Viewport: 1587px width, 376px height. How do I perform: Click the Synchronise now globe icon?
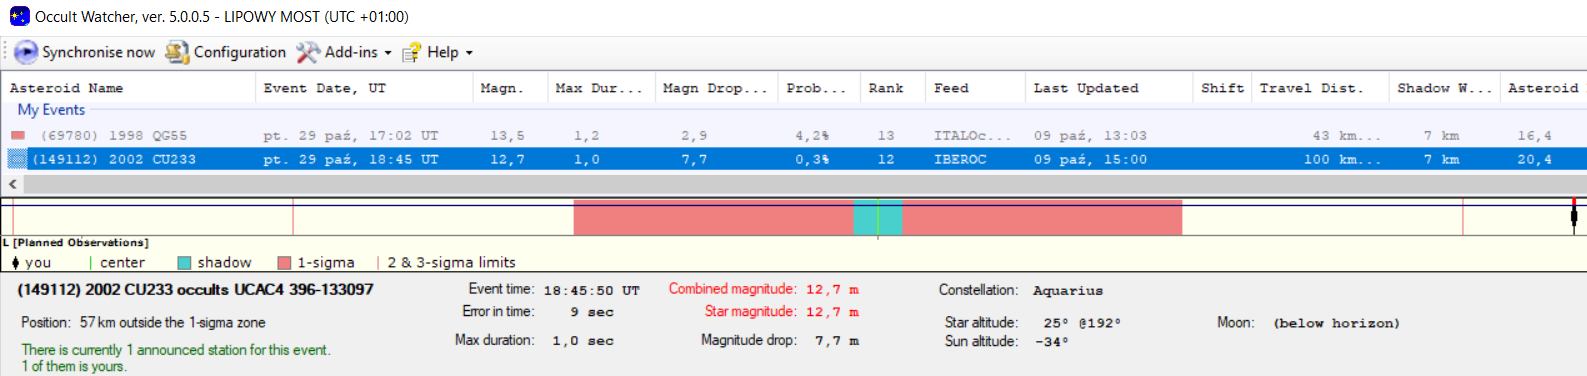pyautogui.click(x=26, y=52)
